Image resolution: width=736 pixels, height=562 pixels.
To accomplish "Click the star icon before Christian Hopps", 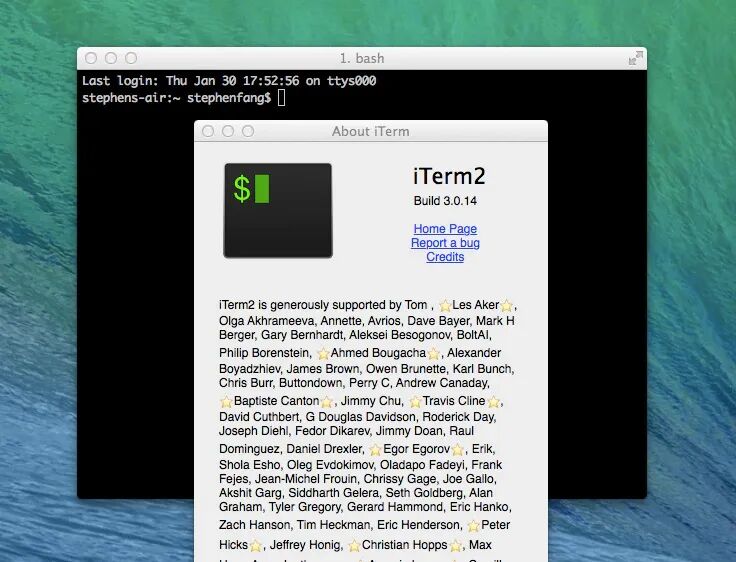I will pos(354,546).
